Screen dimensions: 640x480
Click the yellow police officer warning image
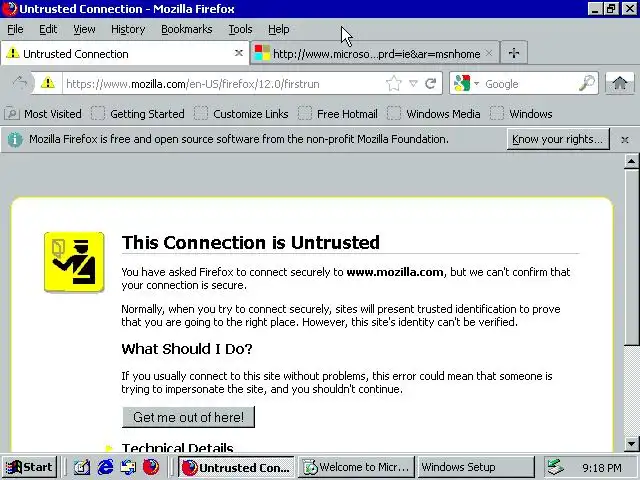pyautogui.click(x=74, y=262)
